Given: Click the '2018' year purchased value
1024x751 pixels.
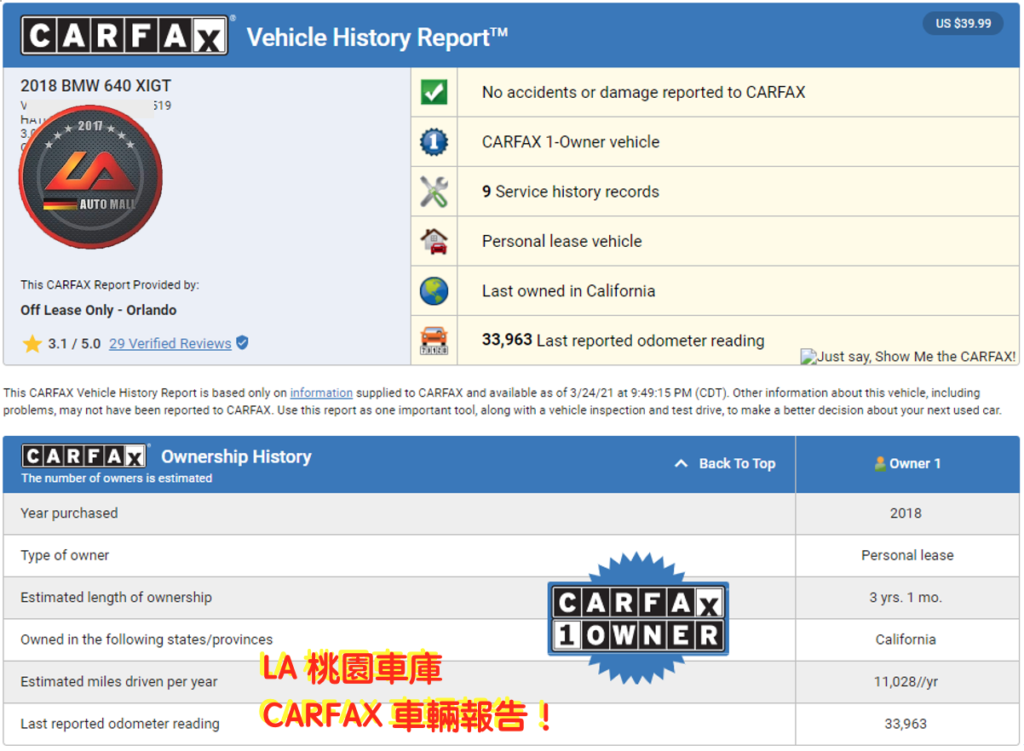Looking at the screenshot, I should tap(906, 513).
